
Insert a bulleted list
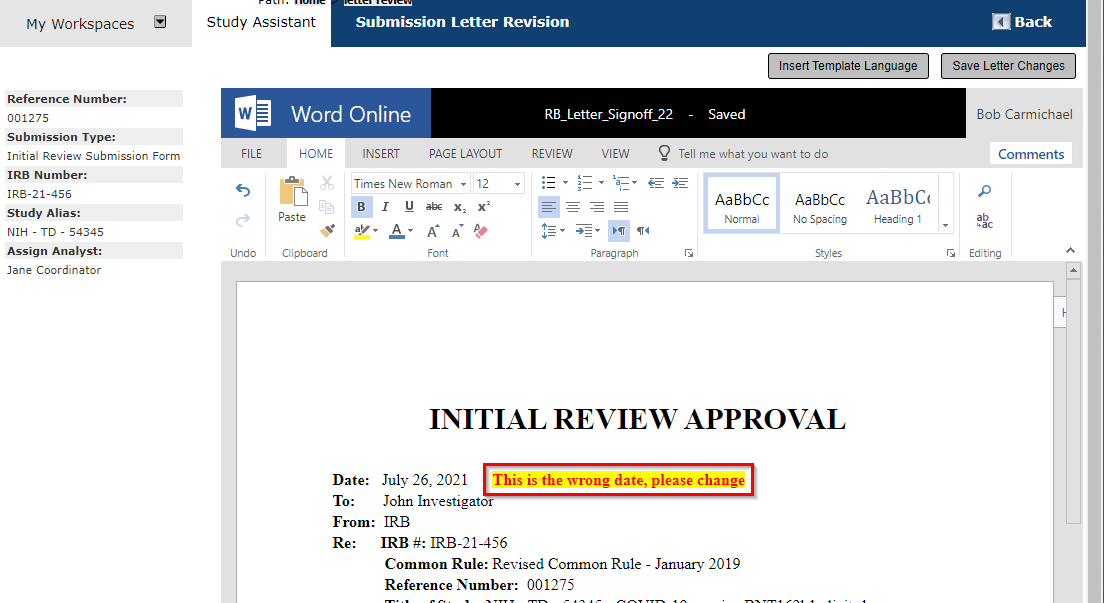548,183
